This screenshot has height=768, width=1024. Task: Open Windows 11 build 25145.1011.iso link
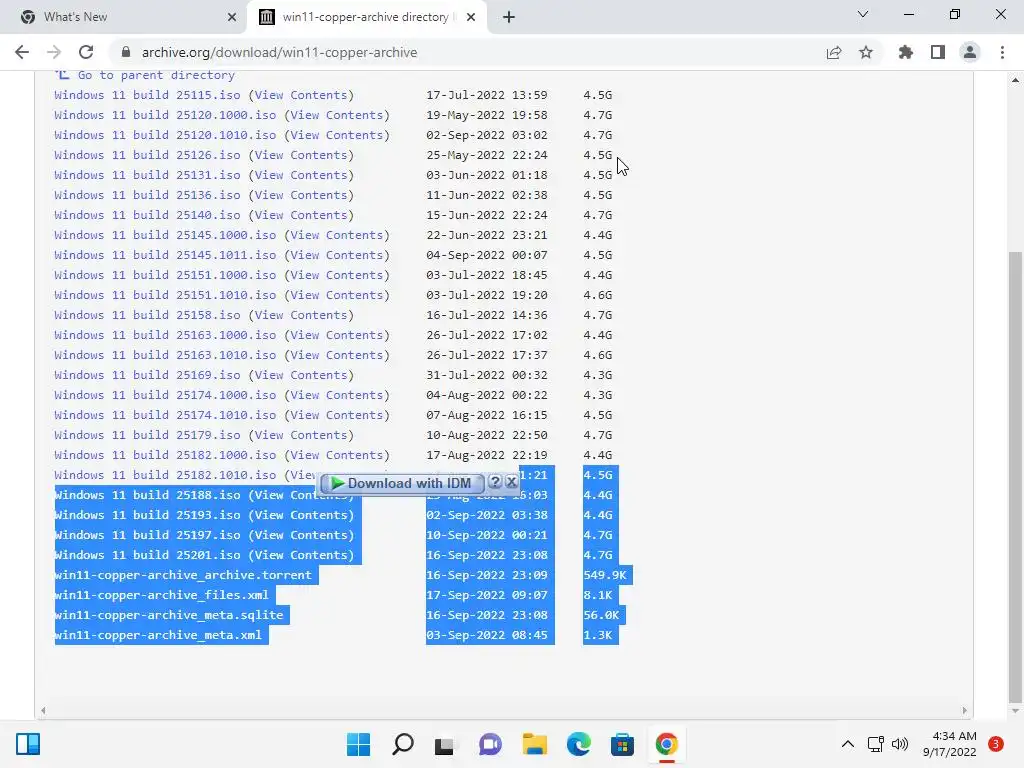pyautogui.click(x=165, y=255)
